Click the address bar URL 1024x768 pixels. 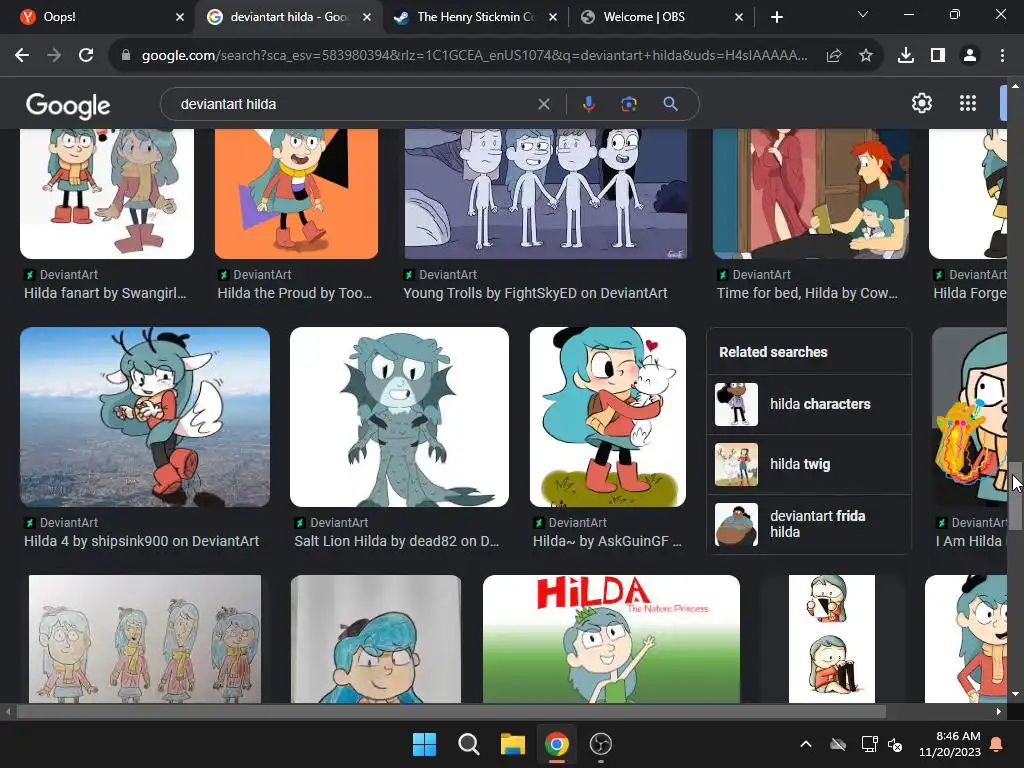click(x=475, y=56)
